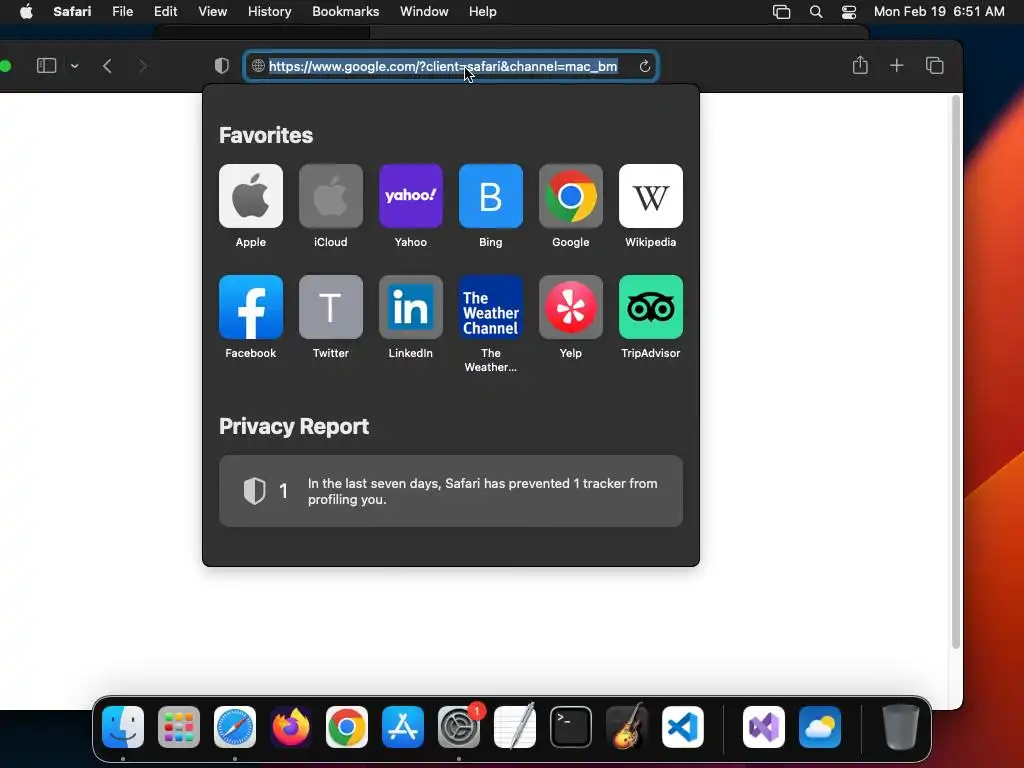Open the Facebook favorite
Screen dimensions: 1024x768
click(251, 307)
